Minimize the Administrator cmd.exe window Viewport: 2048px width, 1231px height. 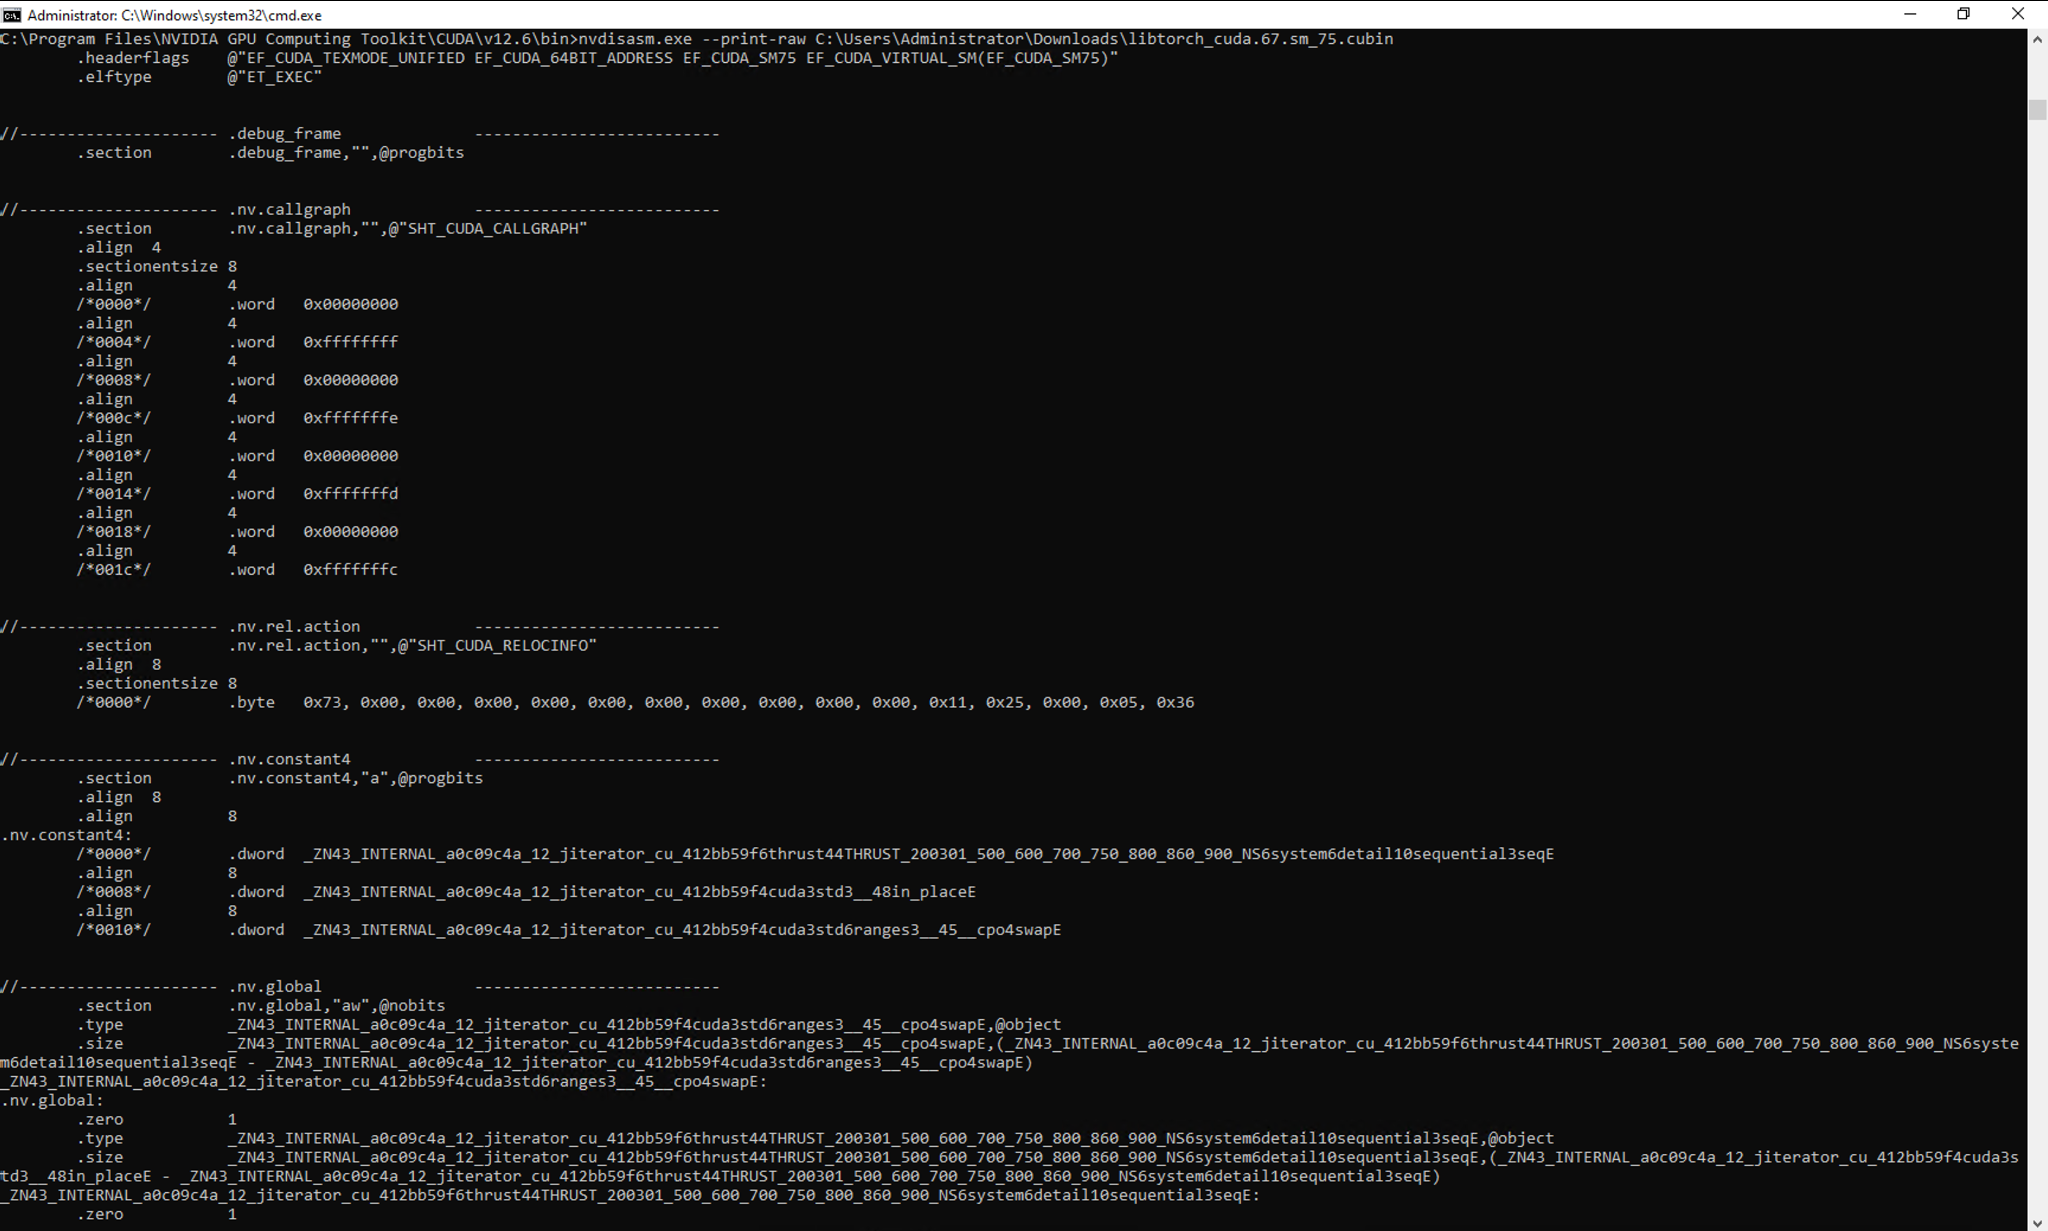coord(1910,14)
